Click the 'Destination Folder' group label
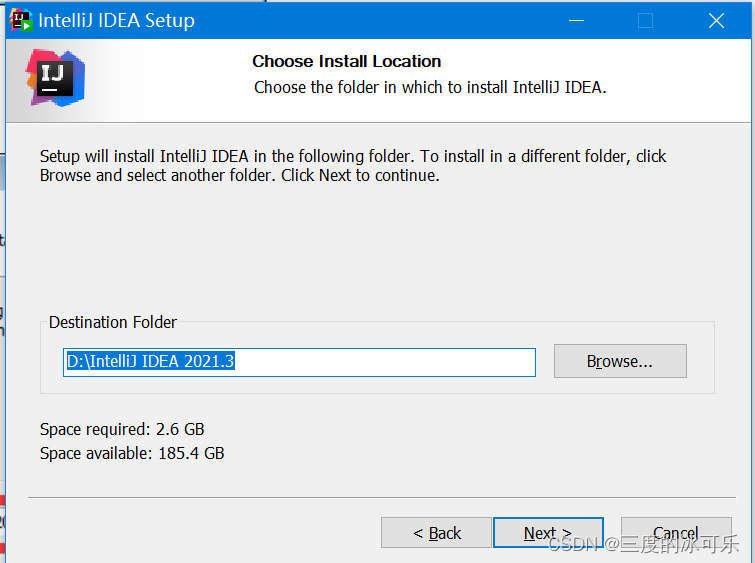 (113, 322)
